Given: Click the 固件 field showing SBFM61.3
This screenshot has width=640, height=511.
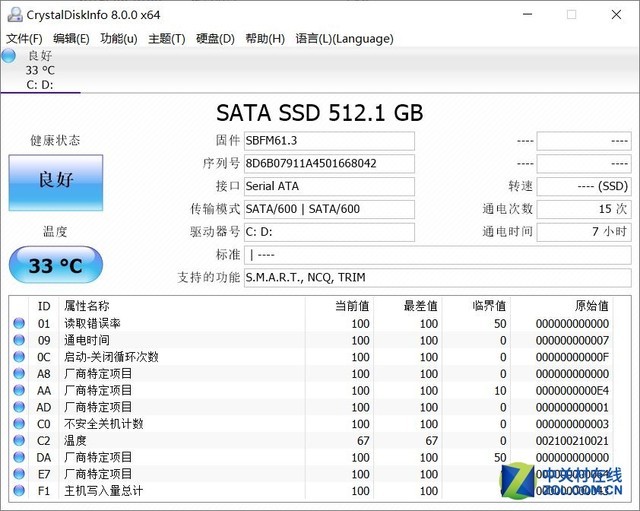Looking at the screenshot, I should pyautogui.click(x=329, y=141).
